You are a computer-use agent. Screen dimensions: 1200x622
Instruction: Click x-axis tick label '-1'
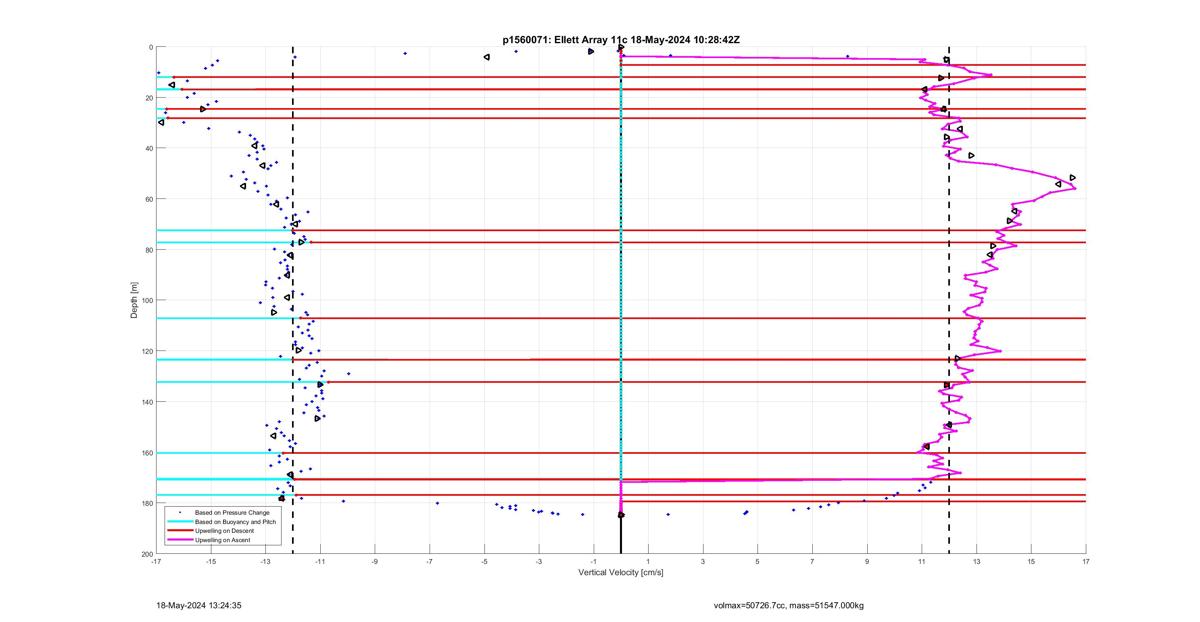593,561
